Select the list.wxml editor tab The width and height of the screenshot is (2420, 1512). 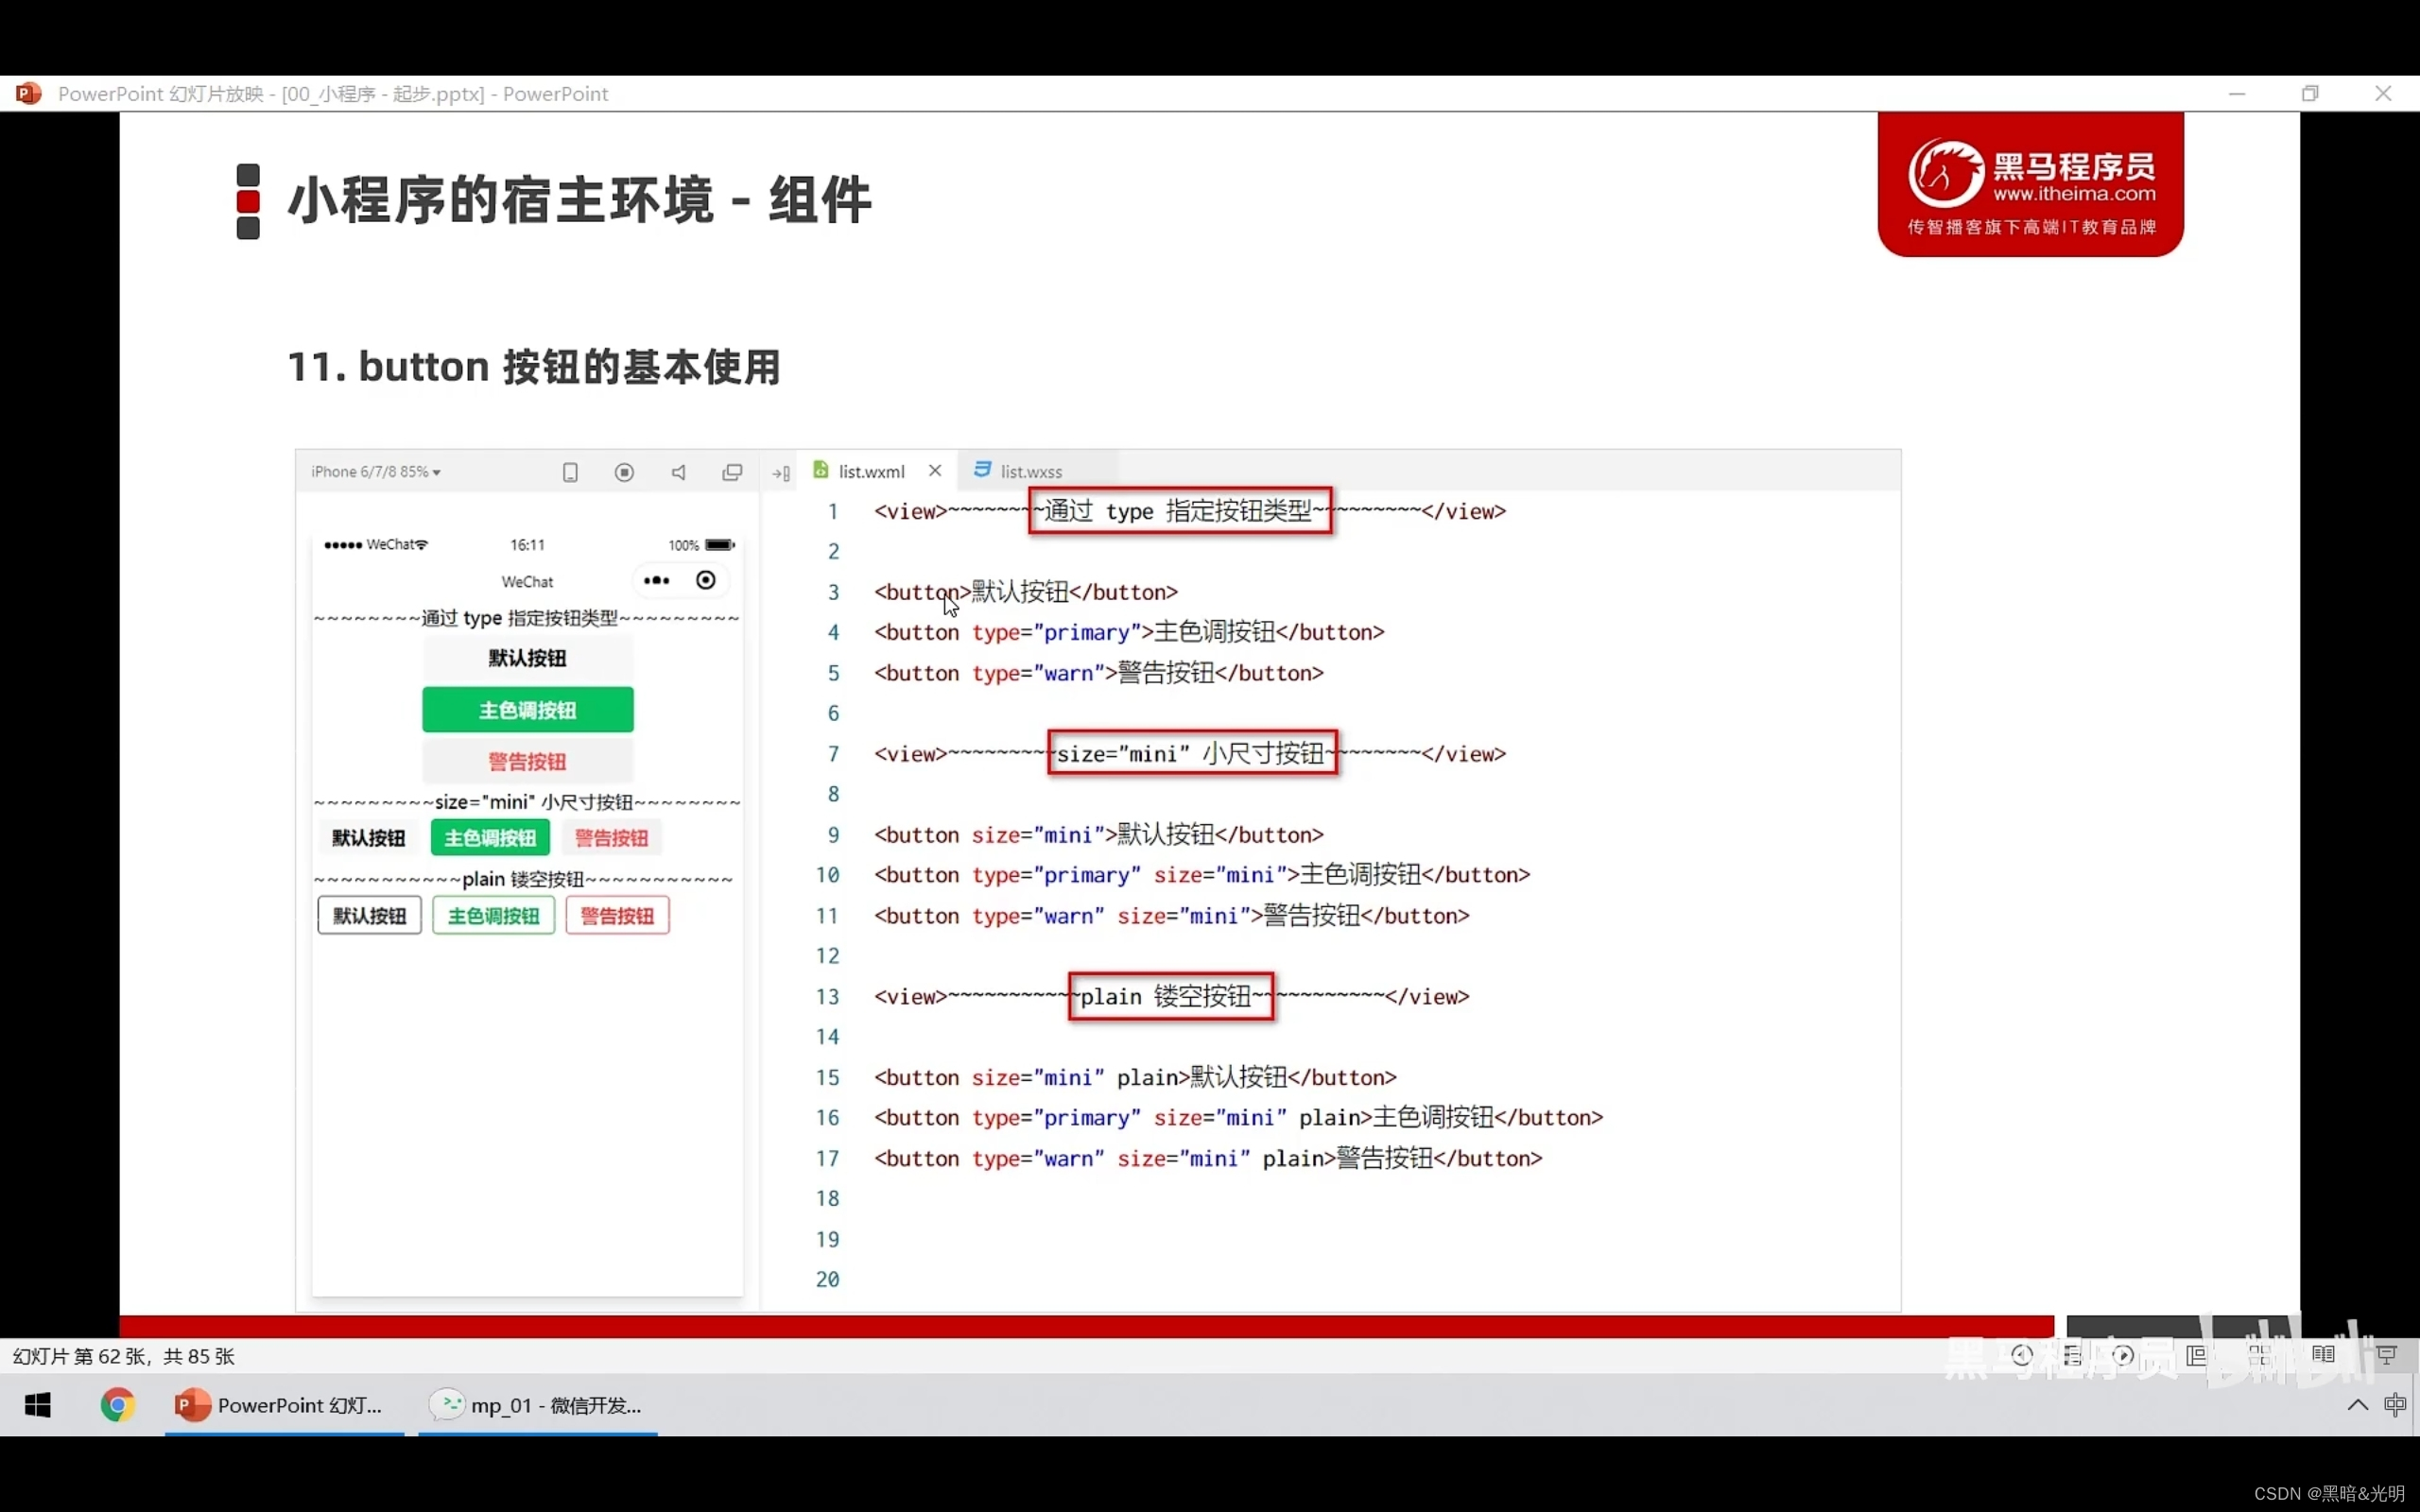pos(870,471)
